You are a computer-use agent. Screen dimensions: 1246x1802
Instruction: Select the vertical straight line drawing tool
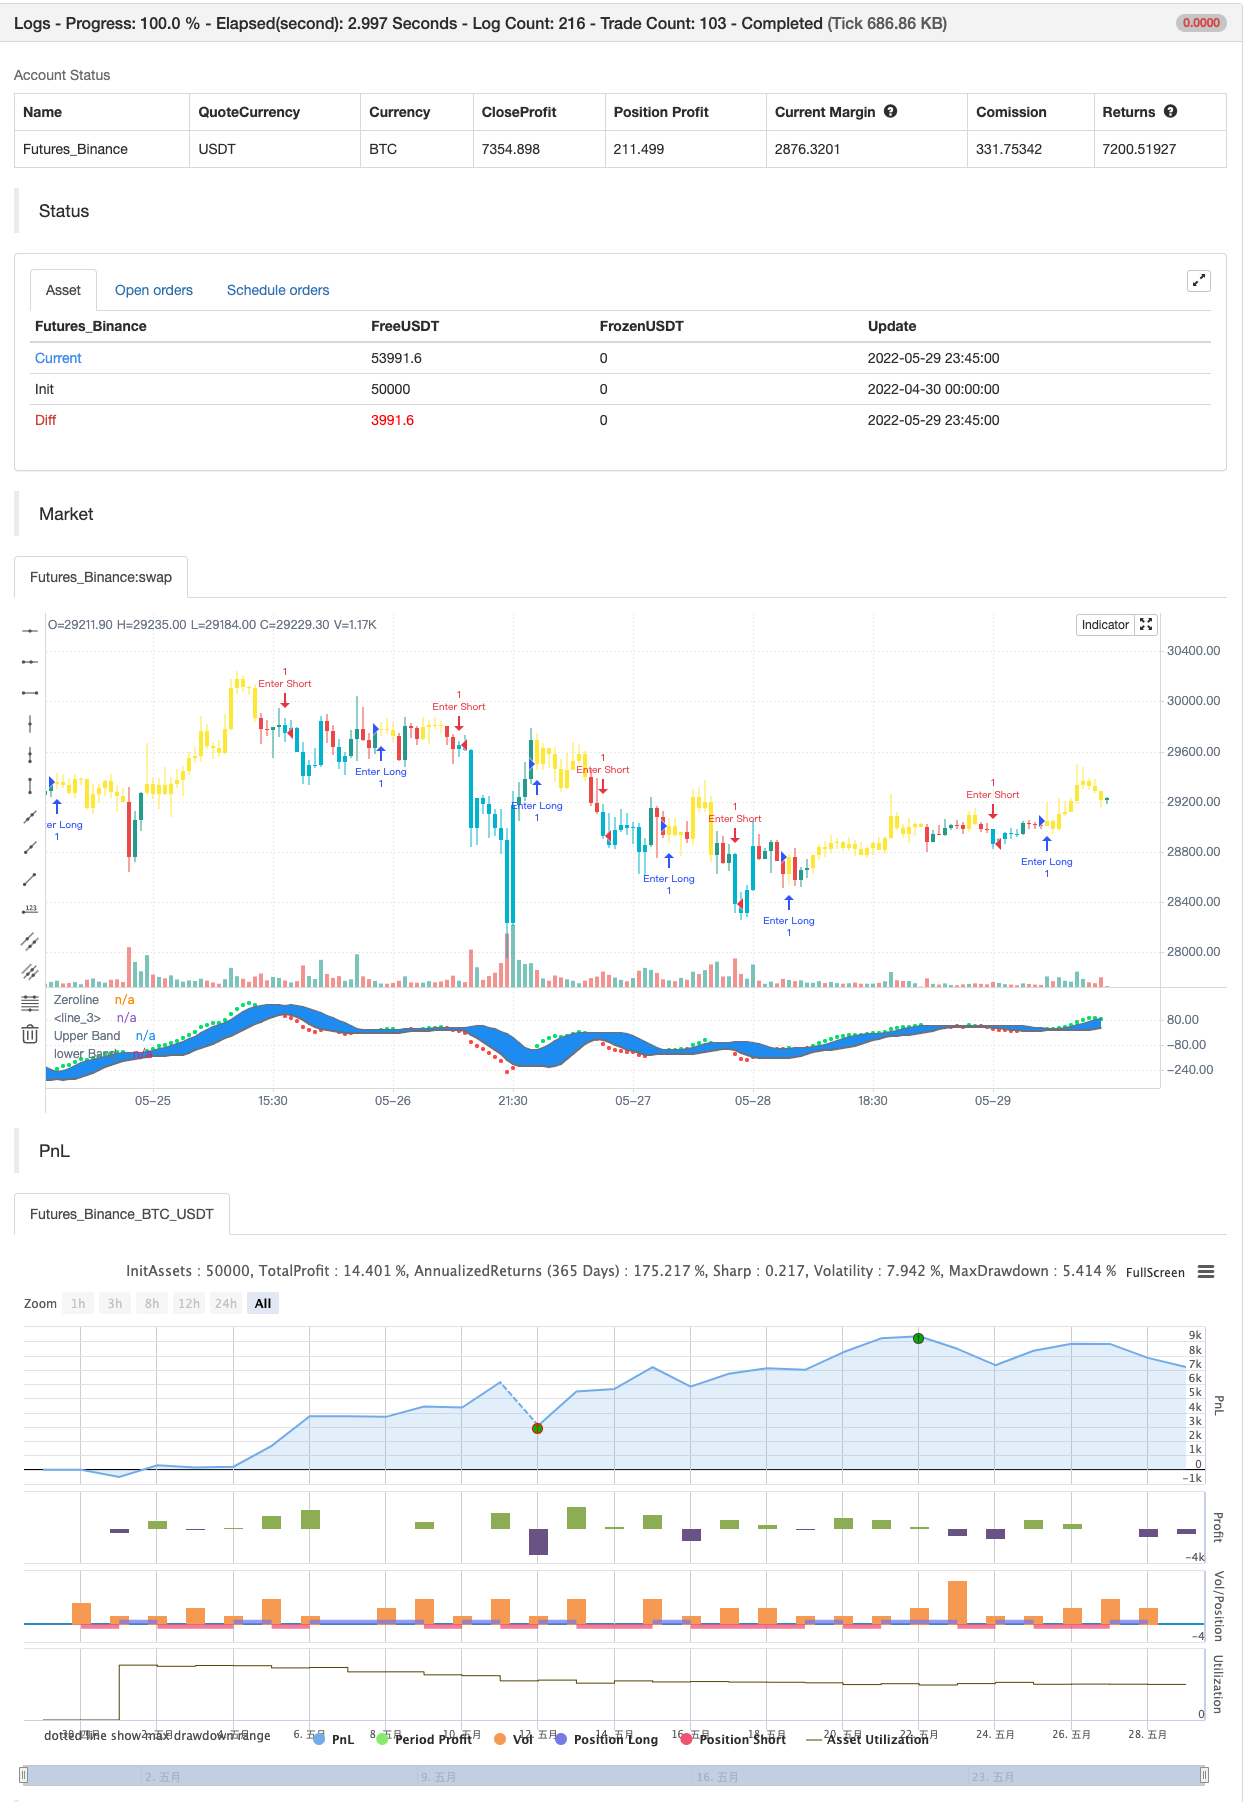click(x=30, y=723)
